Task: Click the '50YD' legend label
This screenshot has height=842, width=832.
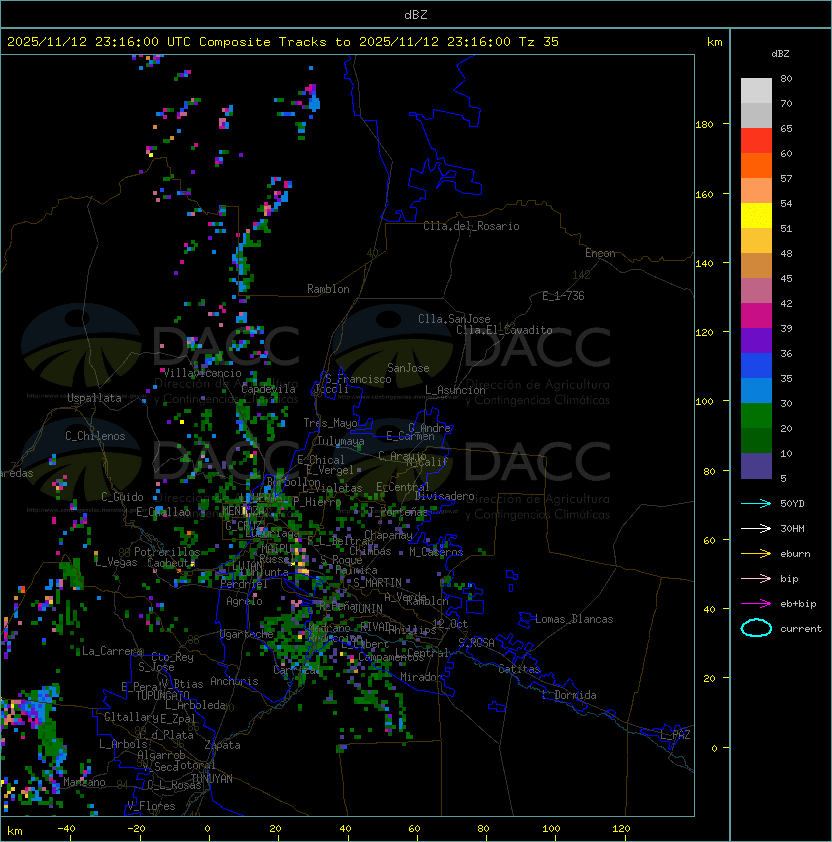Action: tap(792, 504)
